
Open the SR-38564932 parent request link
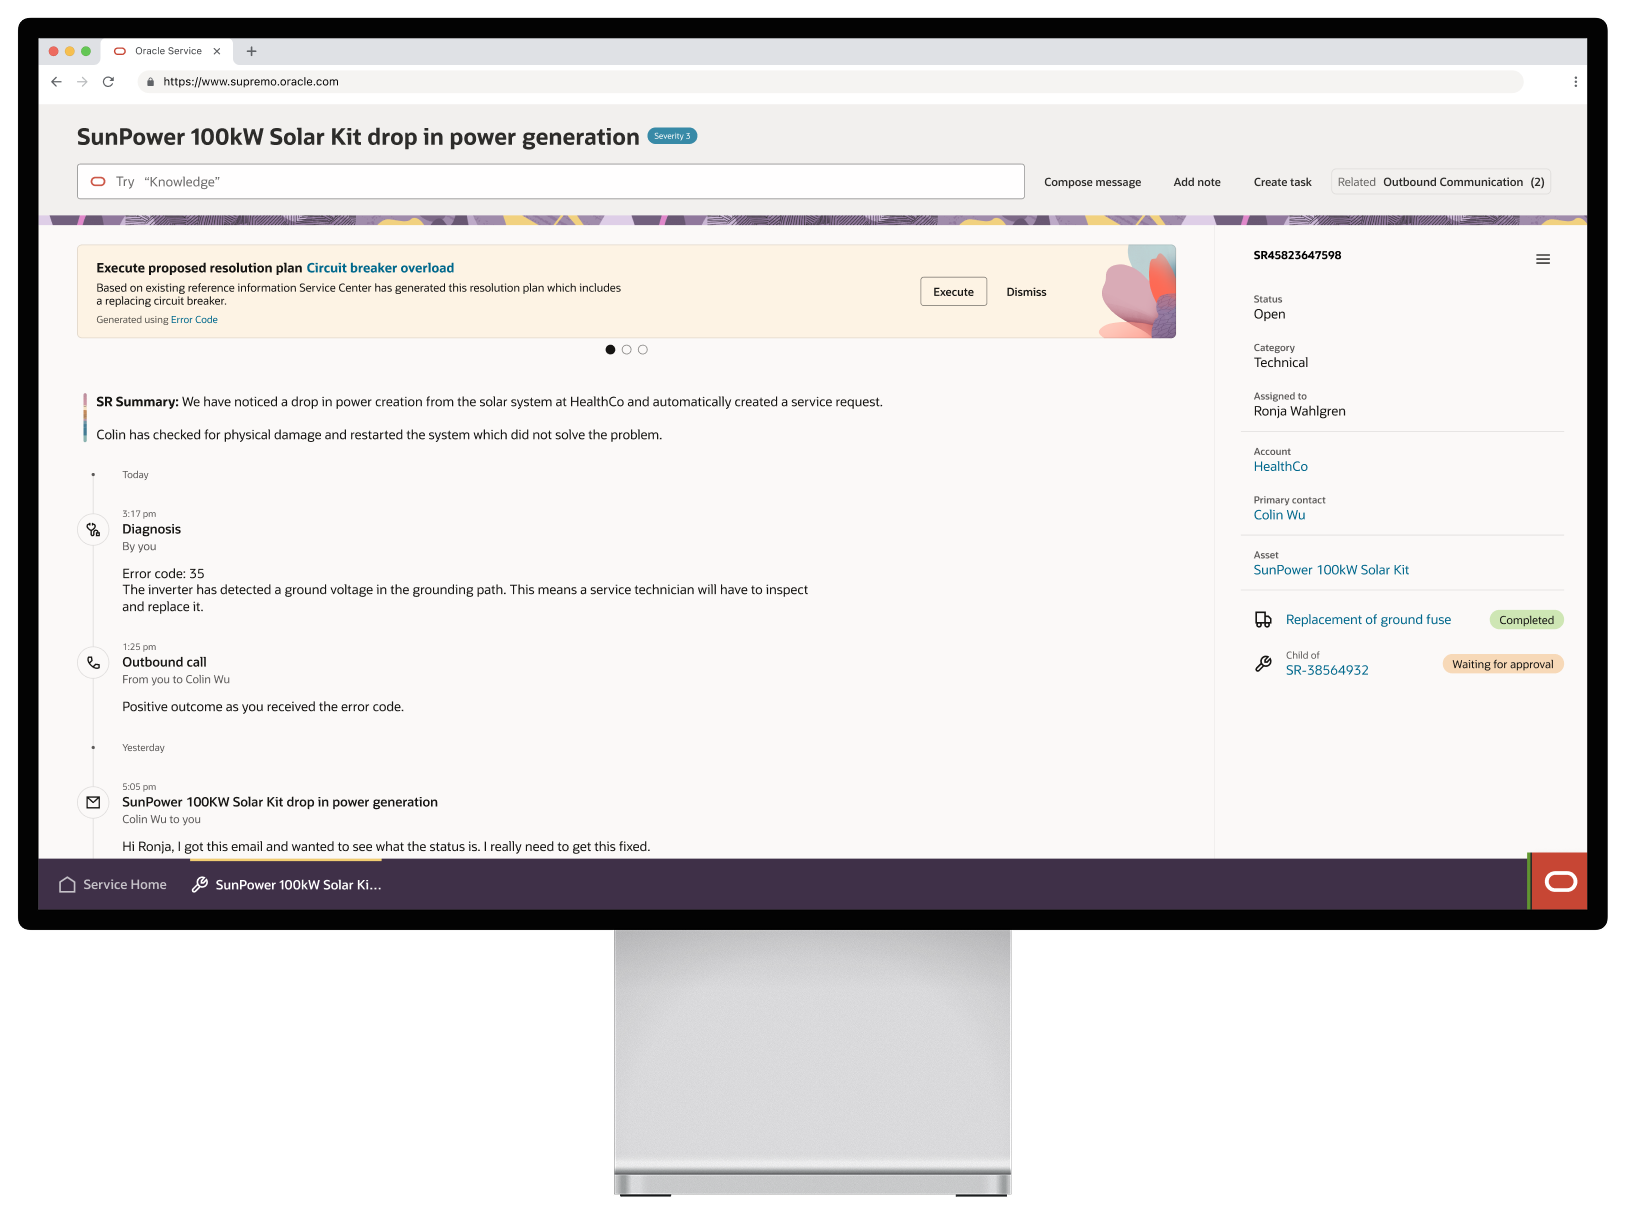(1327, 671)
